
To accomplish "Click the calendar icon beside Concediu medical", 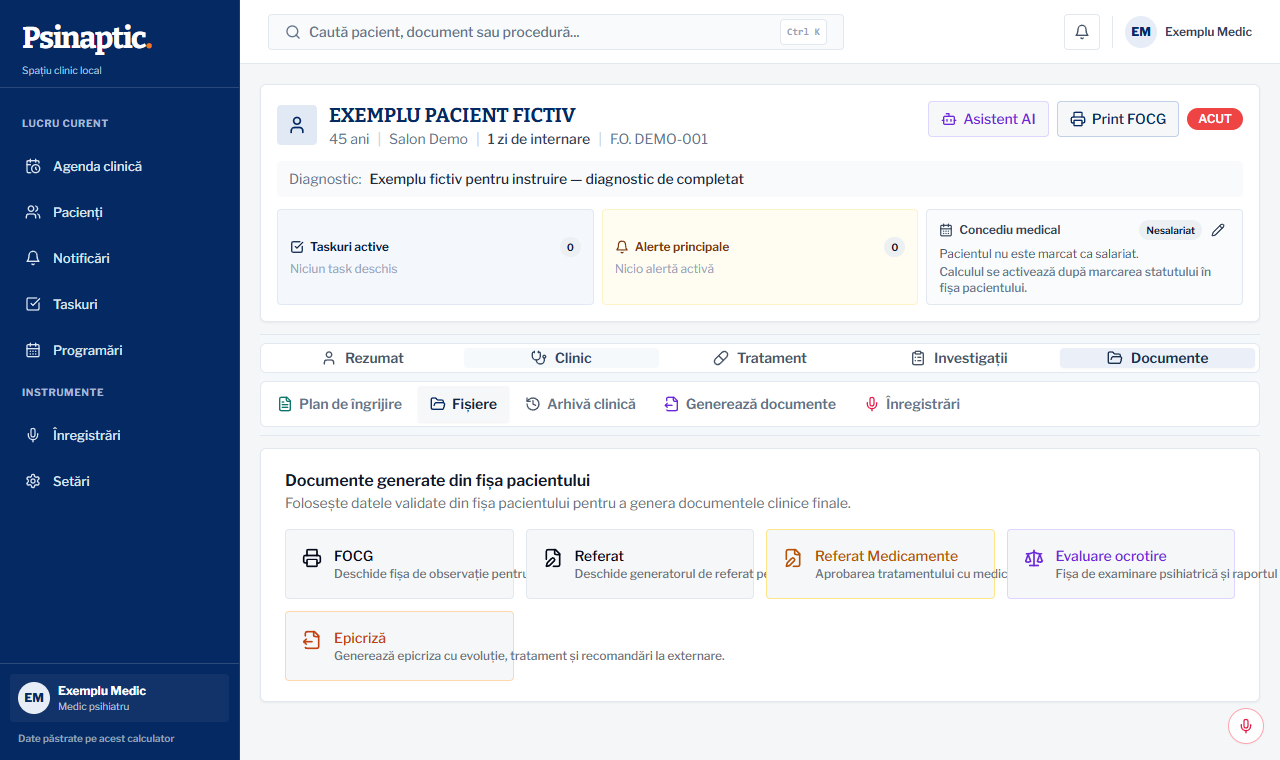I will point(946,230).
